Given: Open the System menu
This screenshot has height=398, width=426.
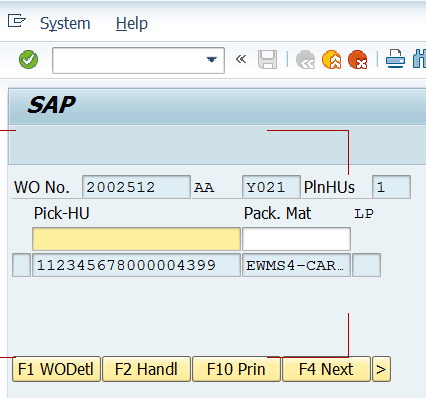Looking at the screenshot, I should click(65, 24).
